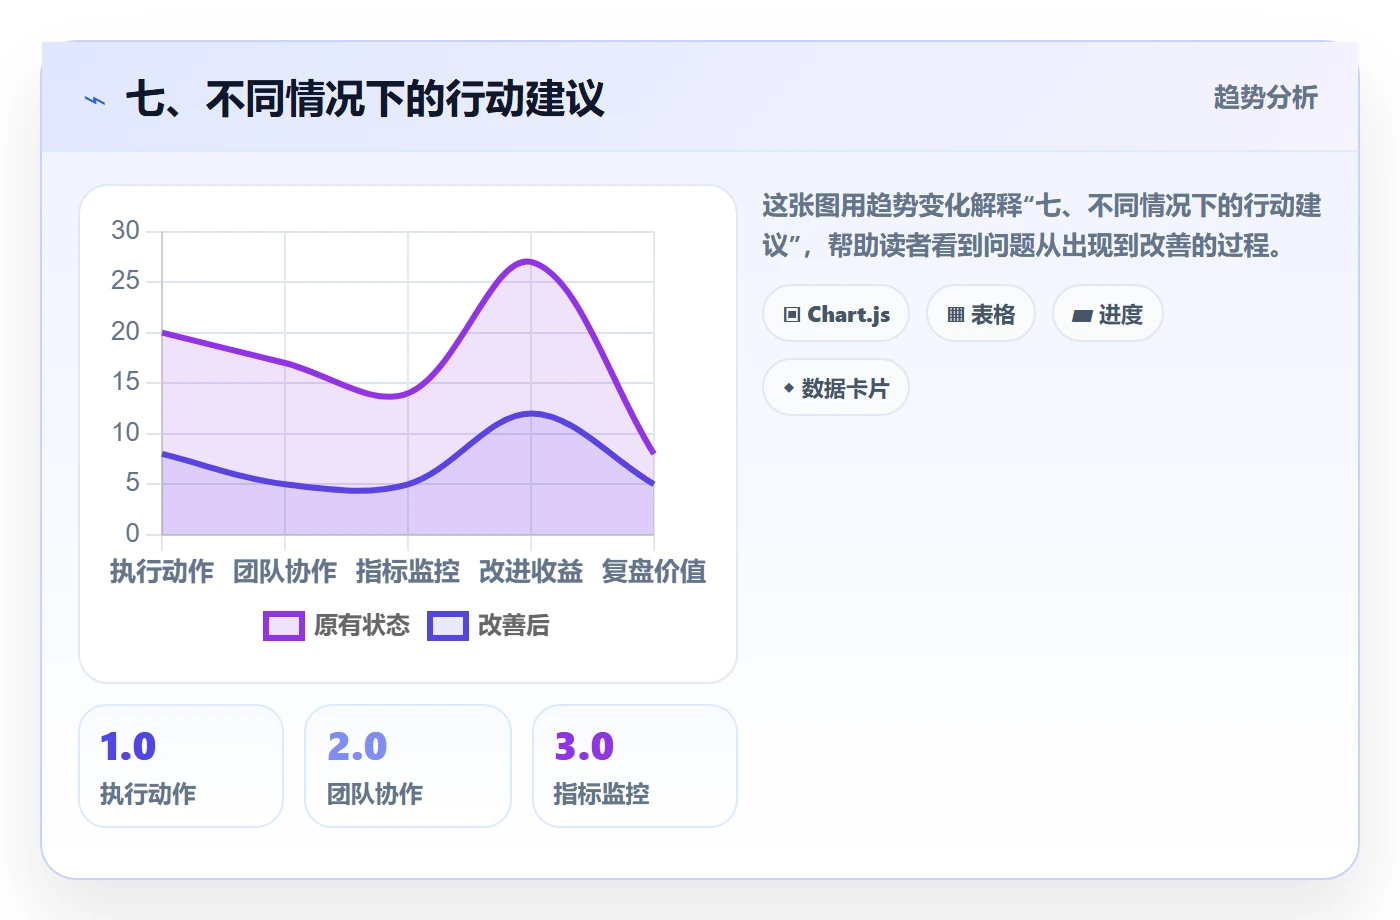1400x920 pixels.
Task: Click the Chart.js tag icon
Action: point(792,315)
